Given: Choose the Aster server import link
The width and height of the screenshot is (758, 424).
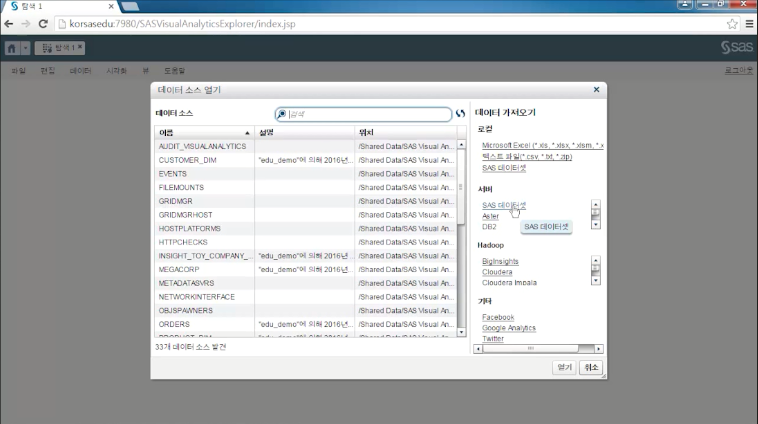Looking at the screenshot, I should (x=490, y=216).
